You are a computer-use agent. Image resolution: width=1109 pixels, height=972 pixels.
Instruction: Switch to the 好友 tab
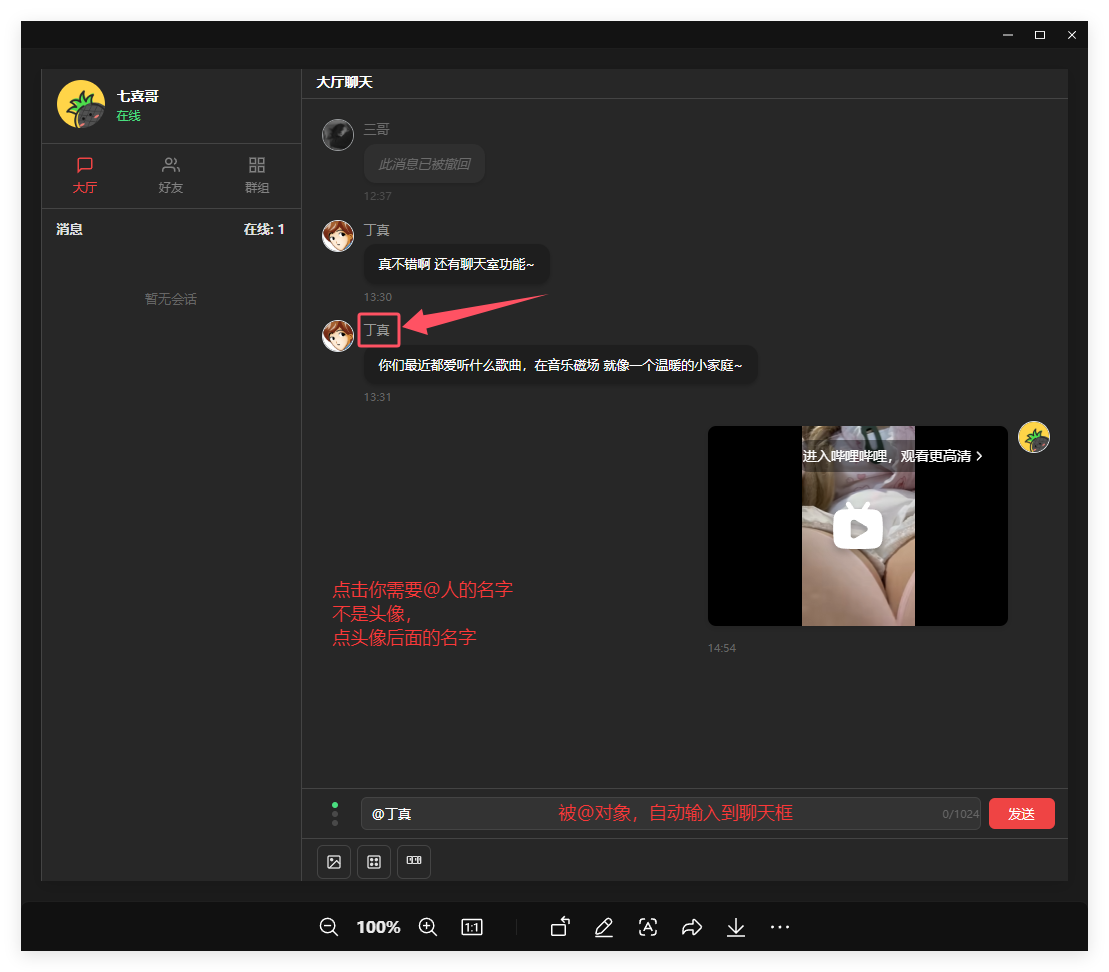point(171,175)
